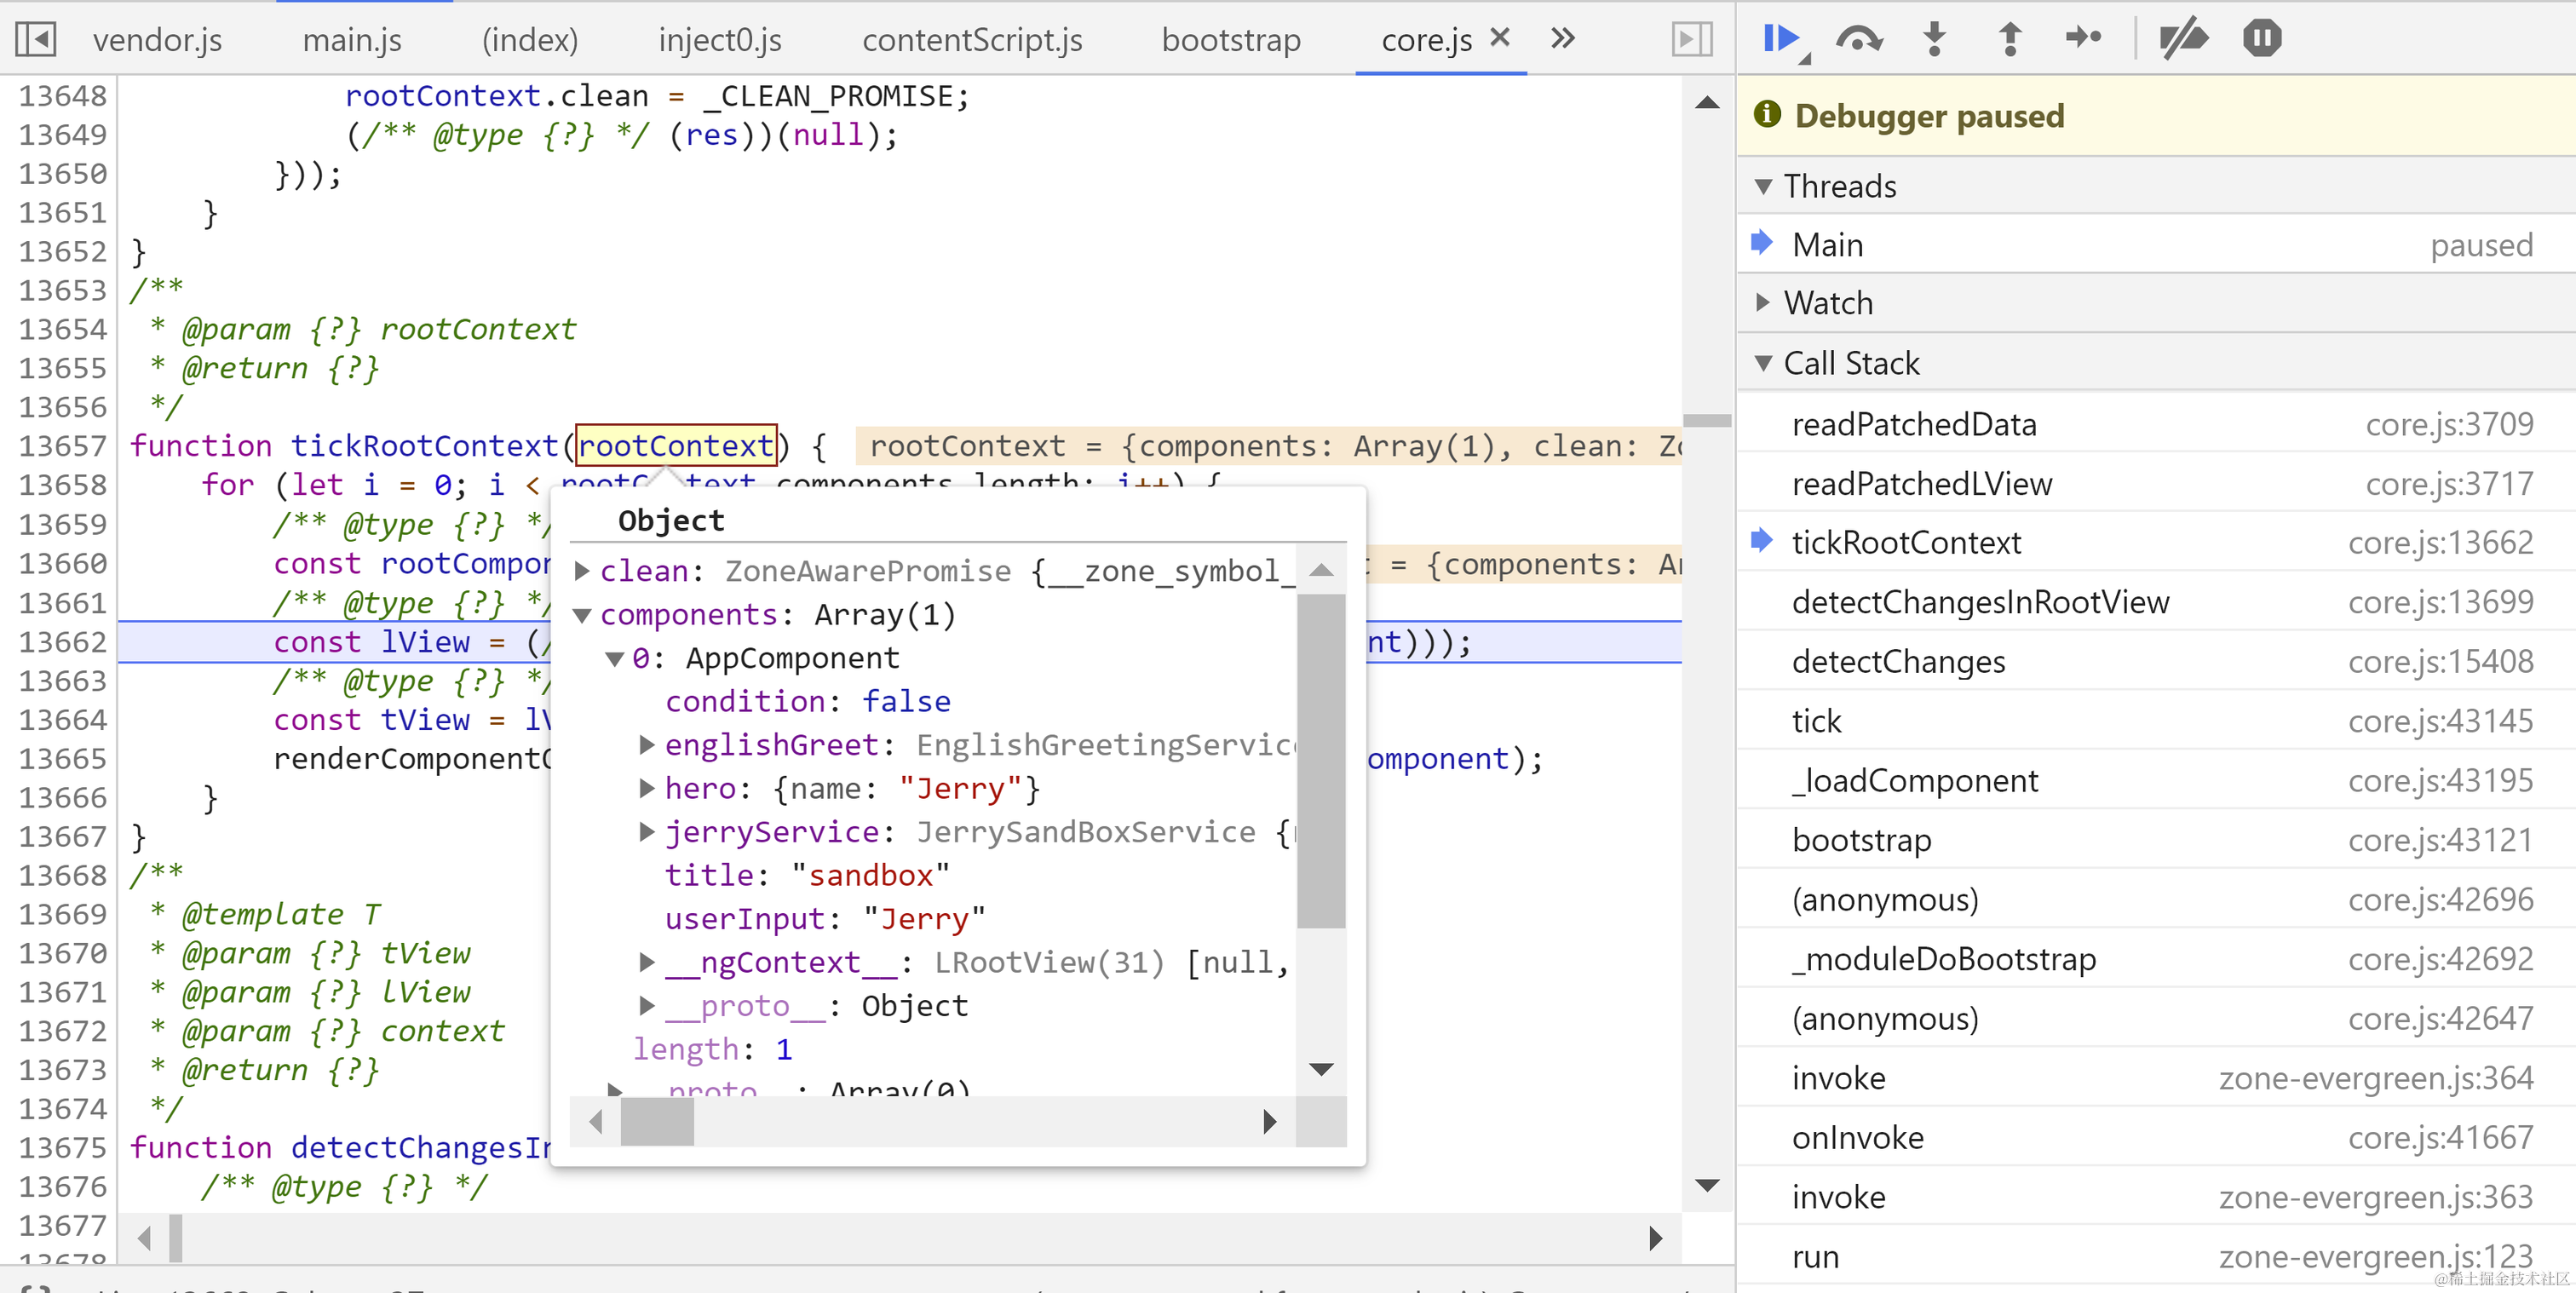This screenshot has width=2576, height=1293.
Task: Step over next function call
Action: (1858, 39)
